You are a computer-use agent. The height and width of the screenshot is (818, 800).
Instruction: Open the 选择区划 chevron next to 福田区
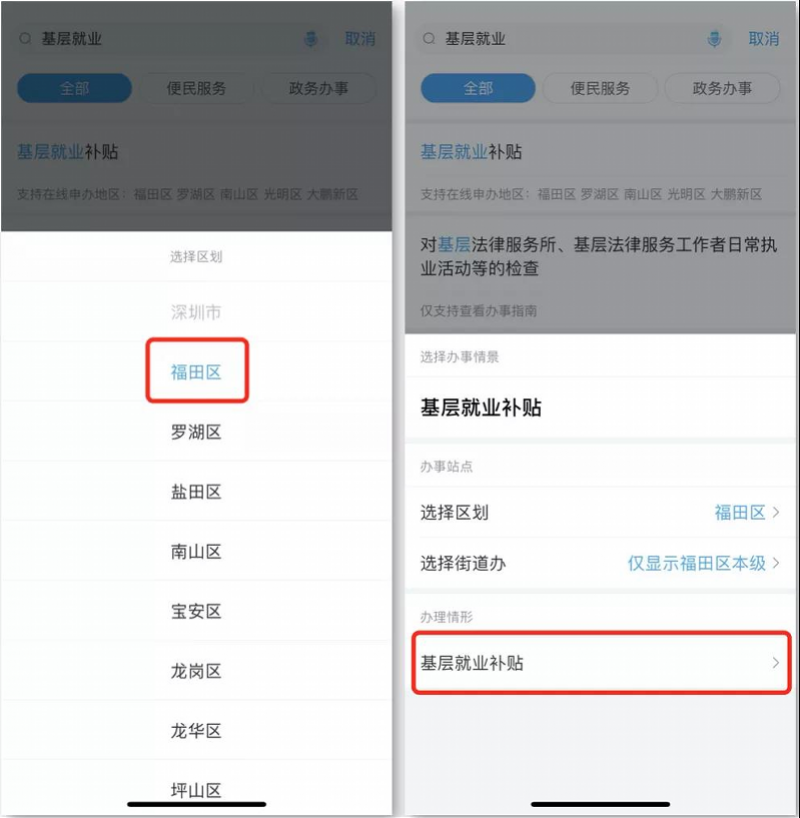(776, 512)
